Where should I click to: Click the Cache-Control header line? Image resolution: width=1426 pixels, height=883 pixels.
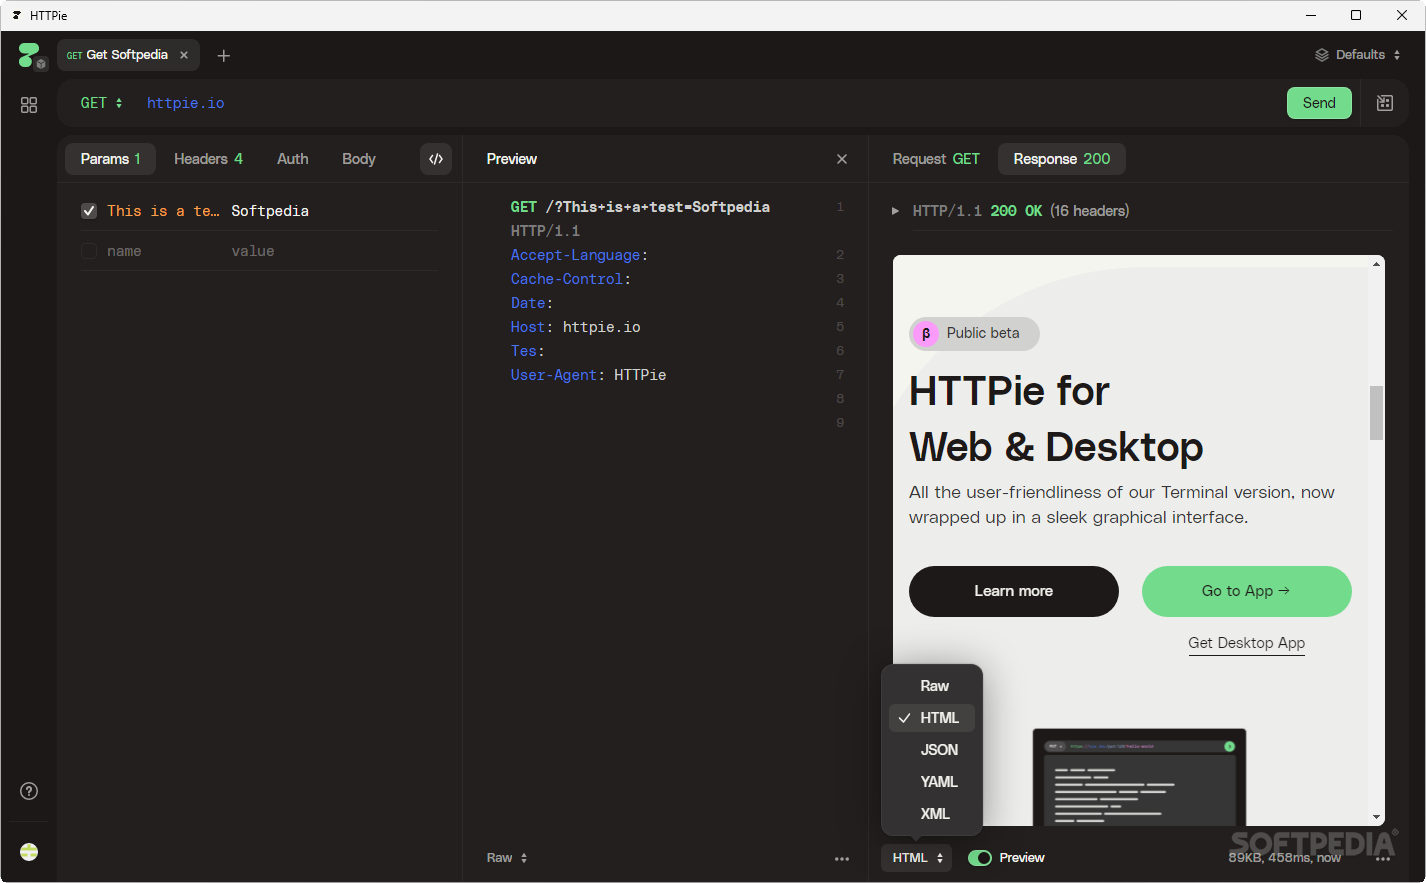[x=571, y=279]
